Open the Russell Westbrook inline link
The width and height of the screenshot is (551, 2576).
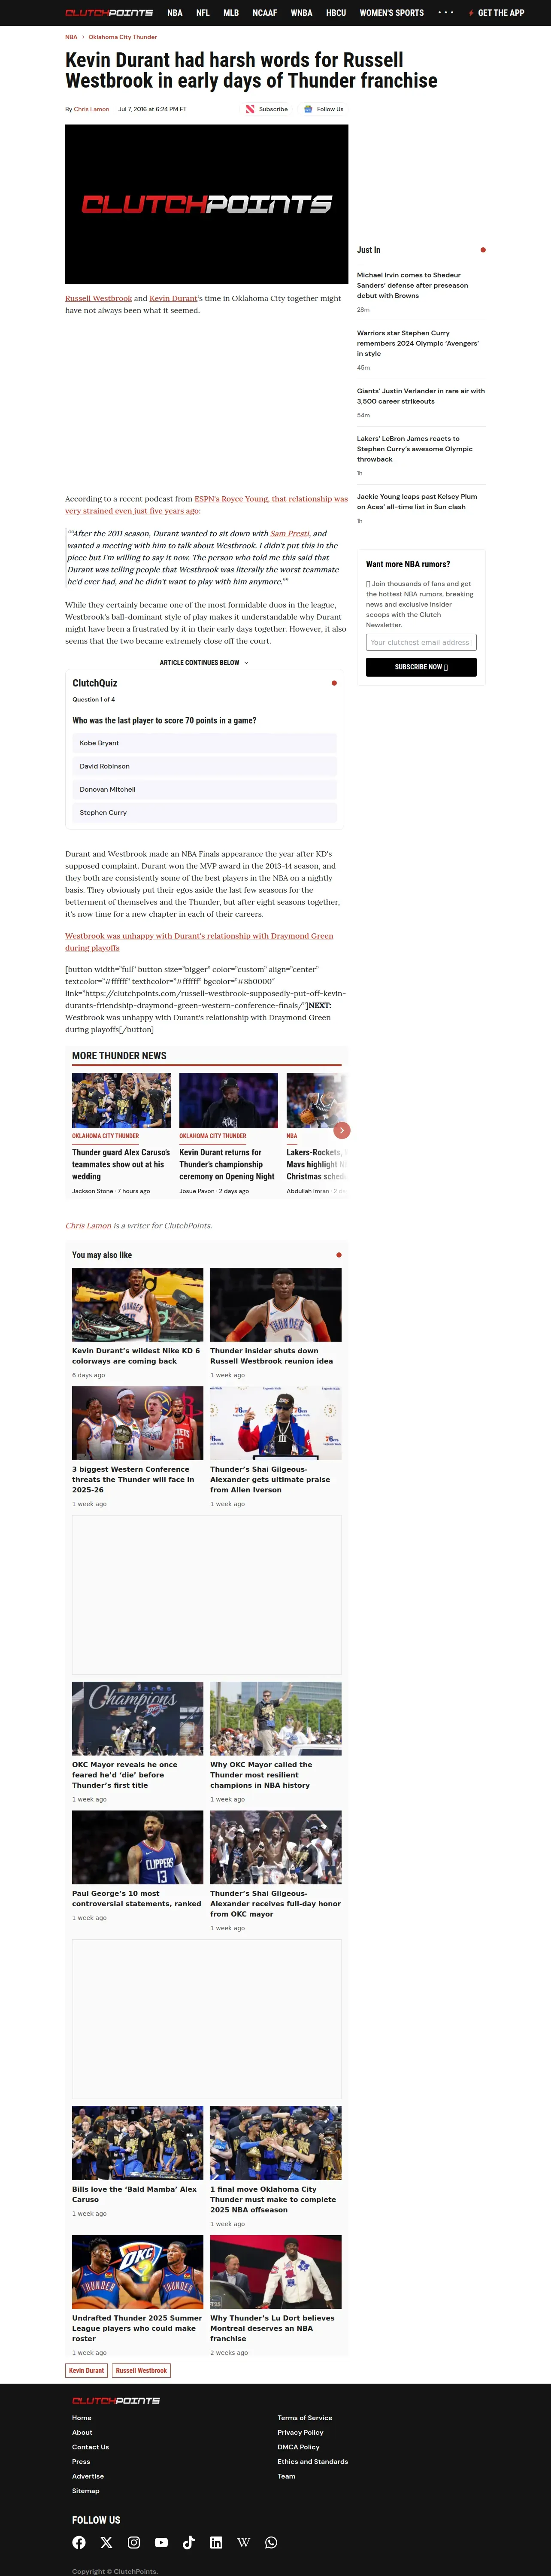pyautogui.click(x=98, y=298)
